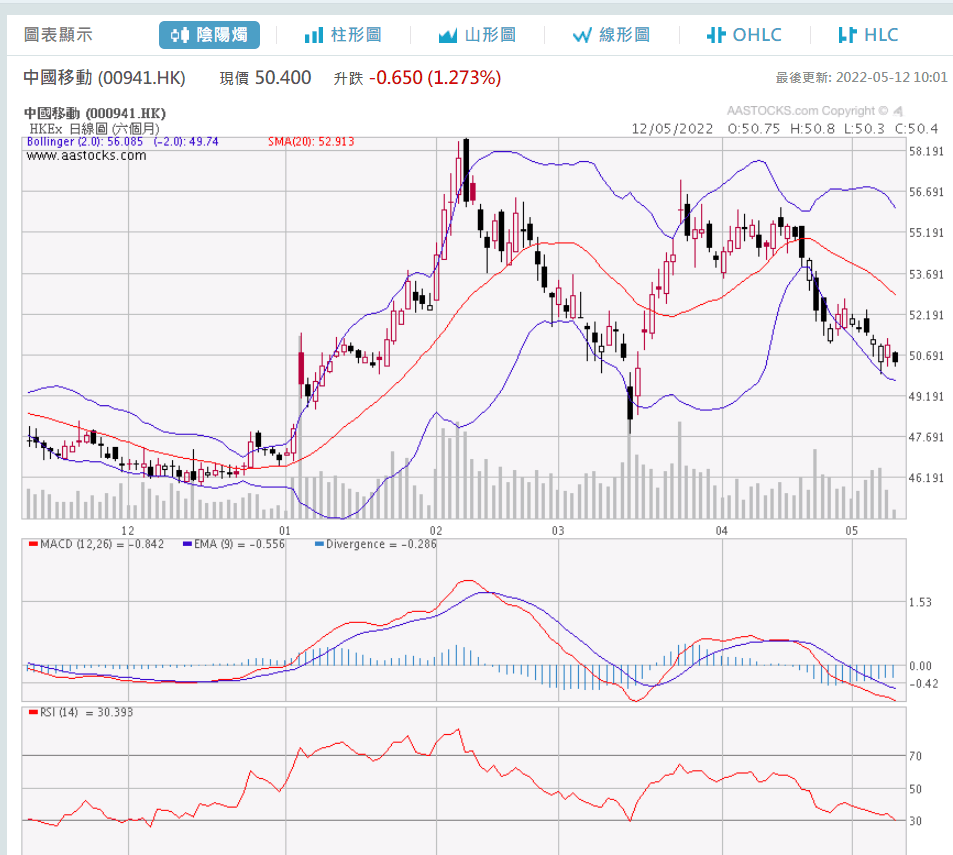Click the RSI (14) = 30.393 legend
The width and height of the screenshot is (953, 855).
click(x=81, y=712)
